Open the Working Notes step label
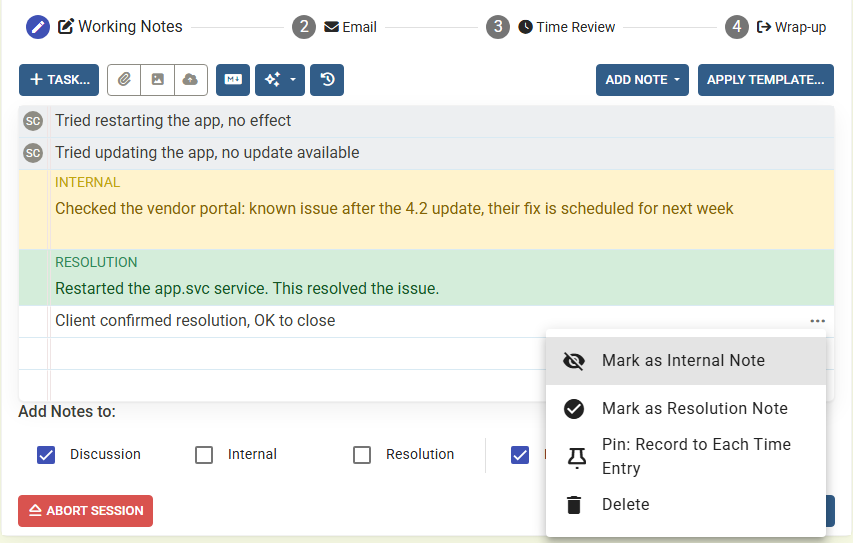 coord(120,27)
